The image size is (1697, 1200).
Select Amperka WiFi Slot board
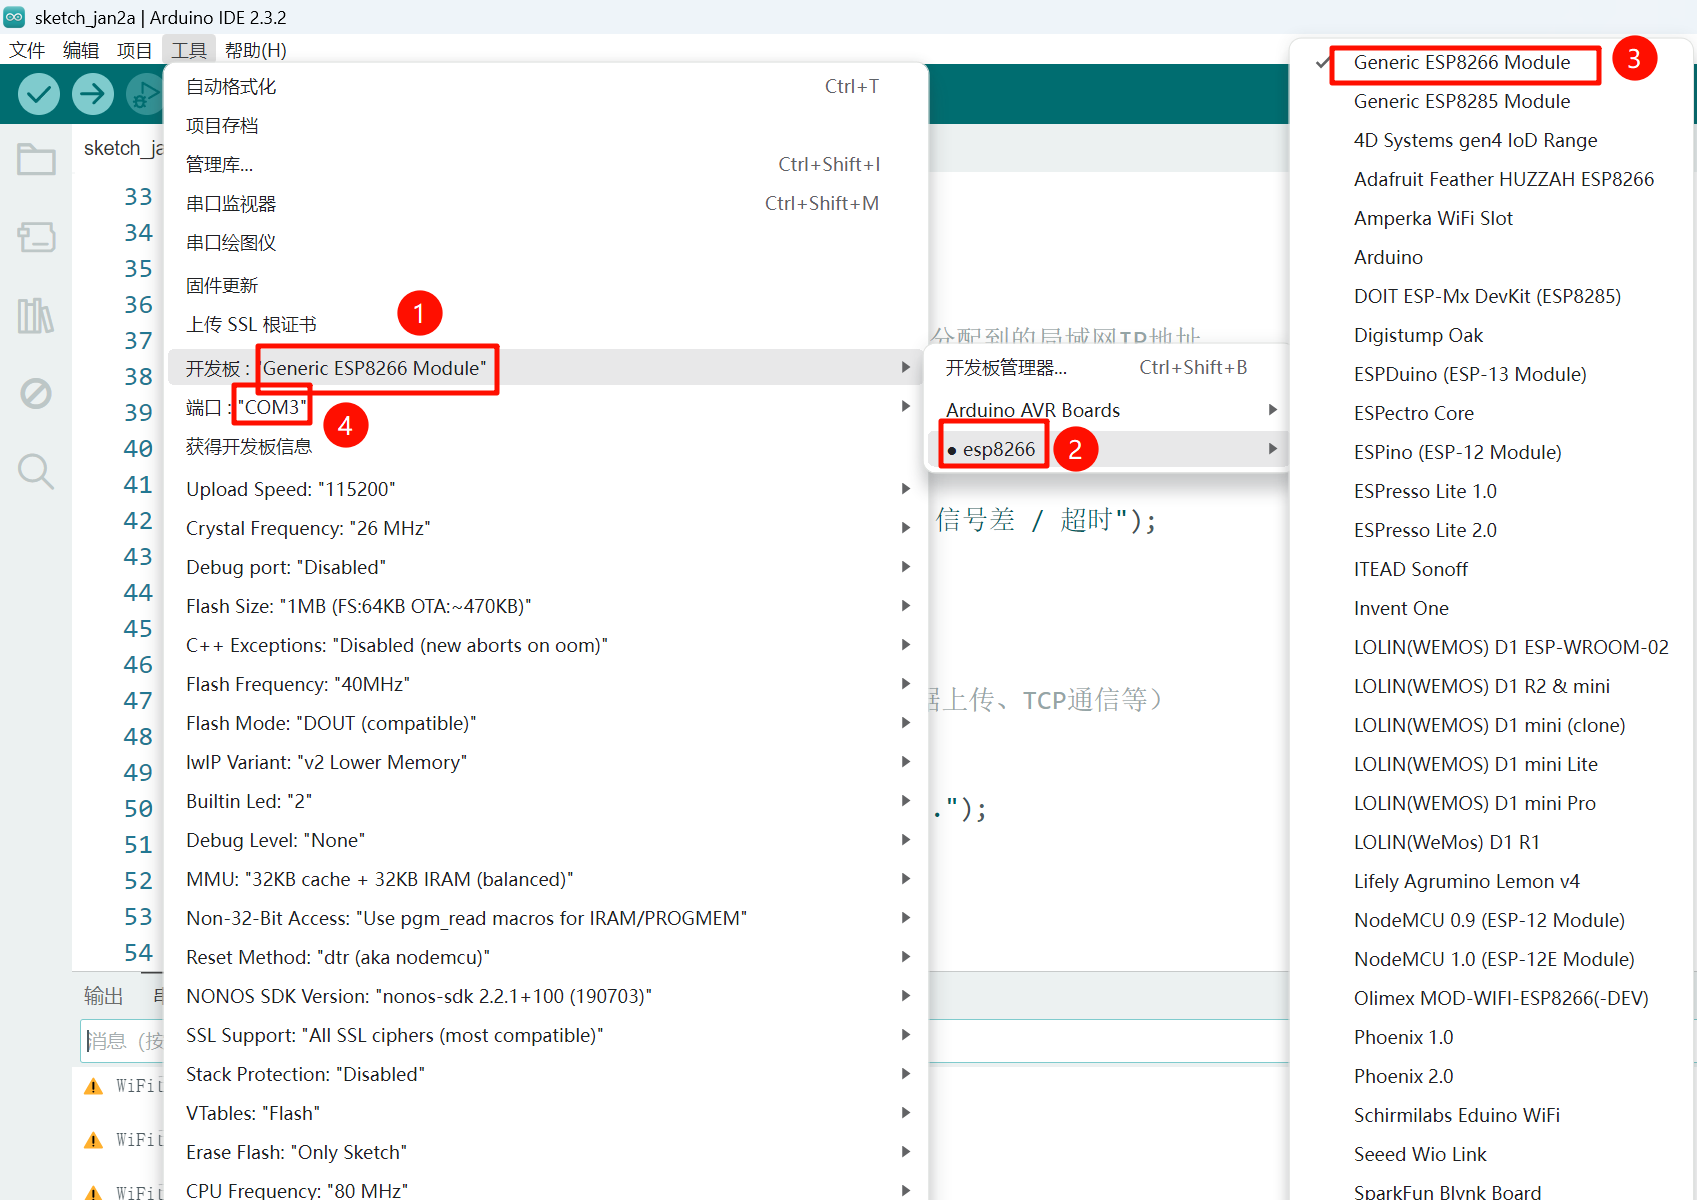[x=1491, y=218]
